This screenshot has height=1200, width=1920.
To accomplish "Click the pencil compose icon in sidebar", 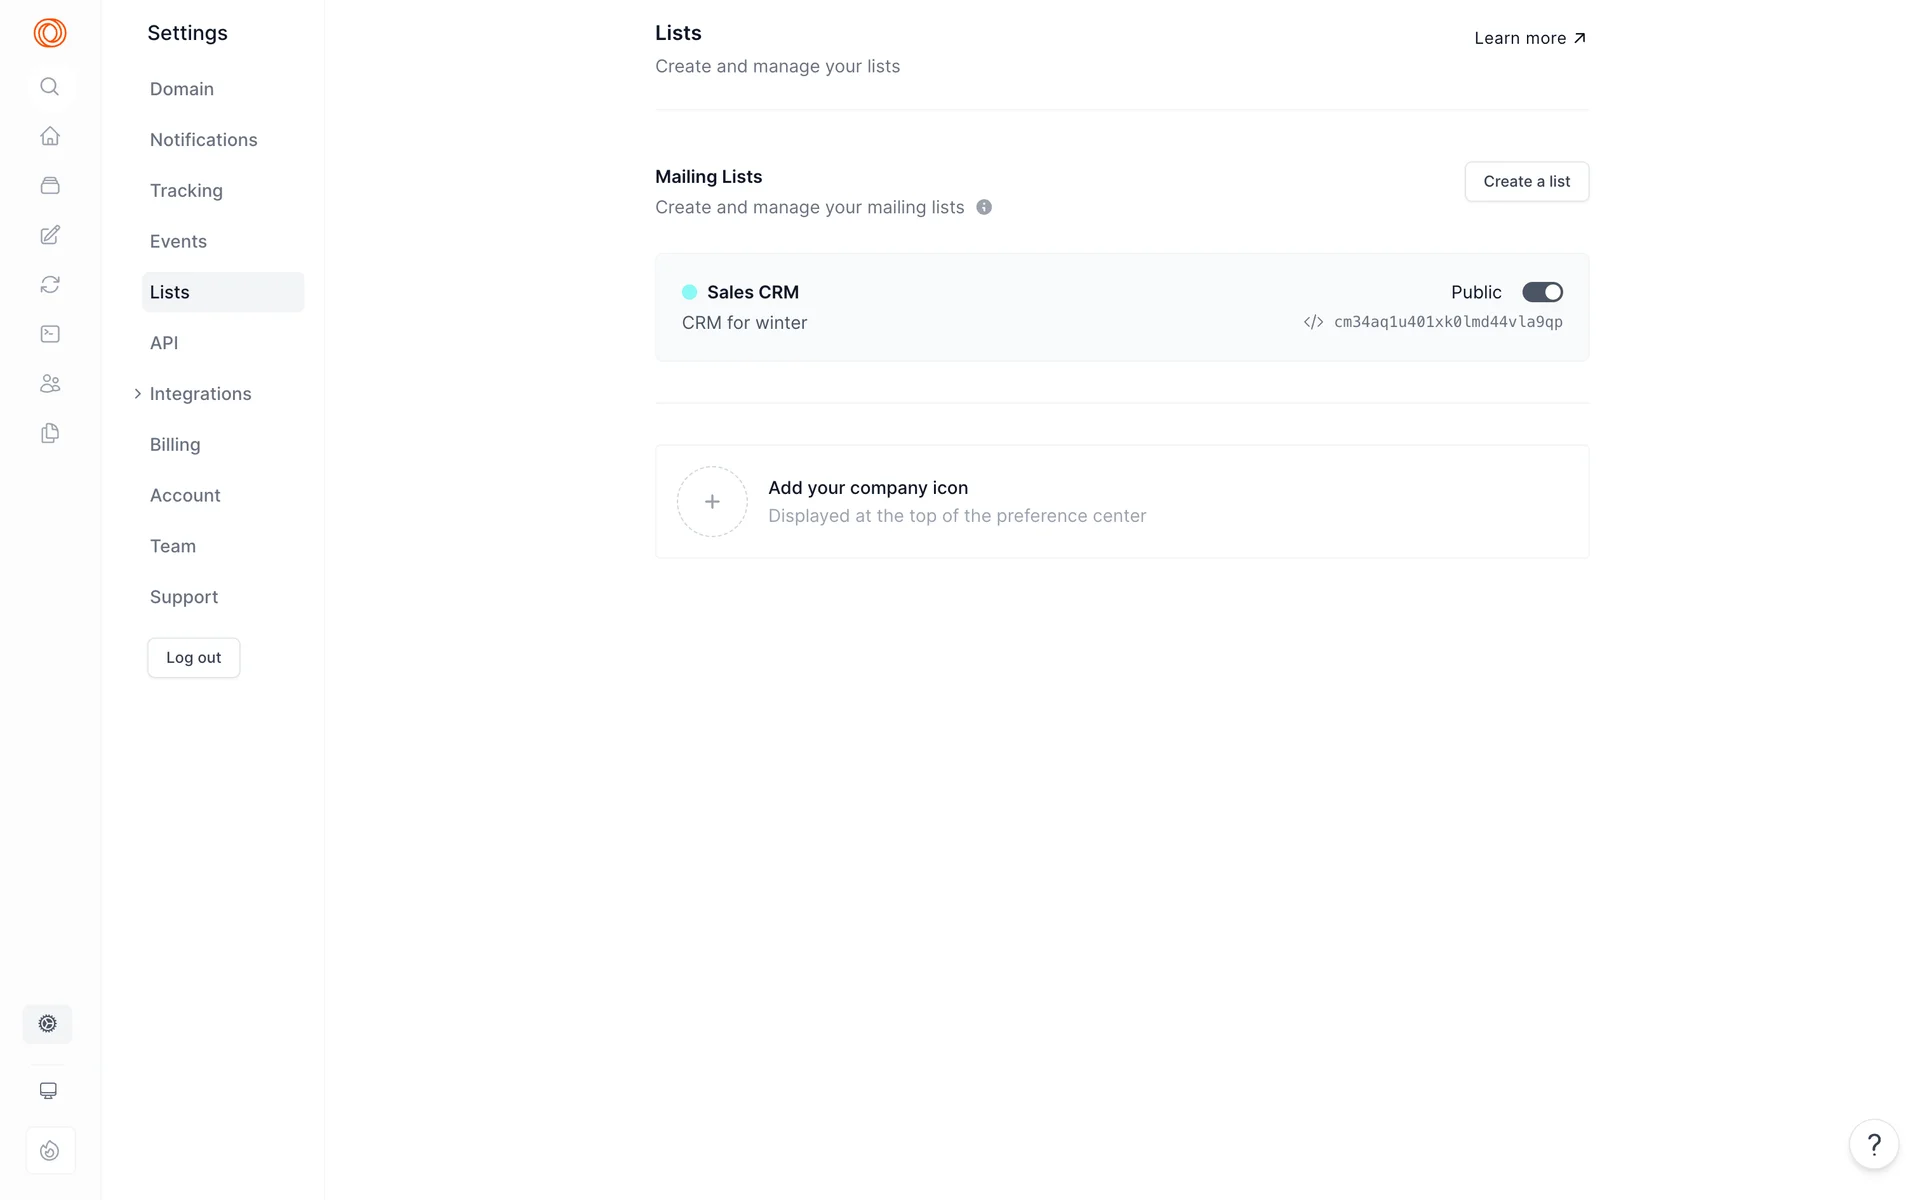I will pos(50,235).
